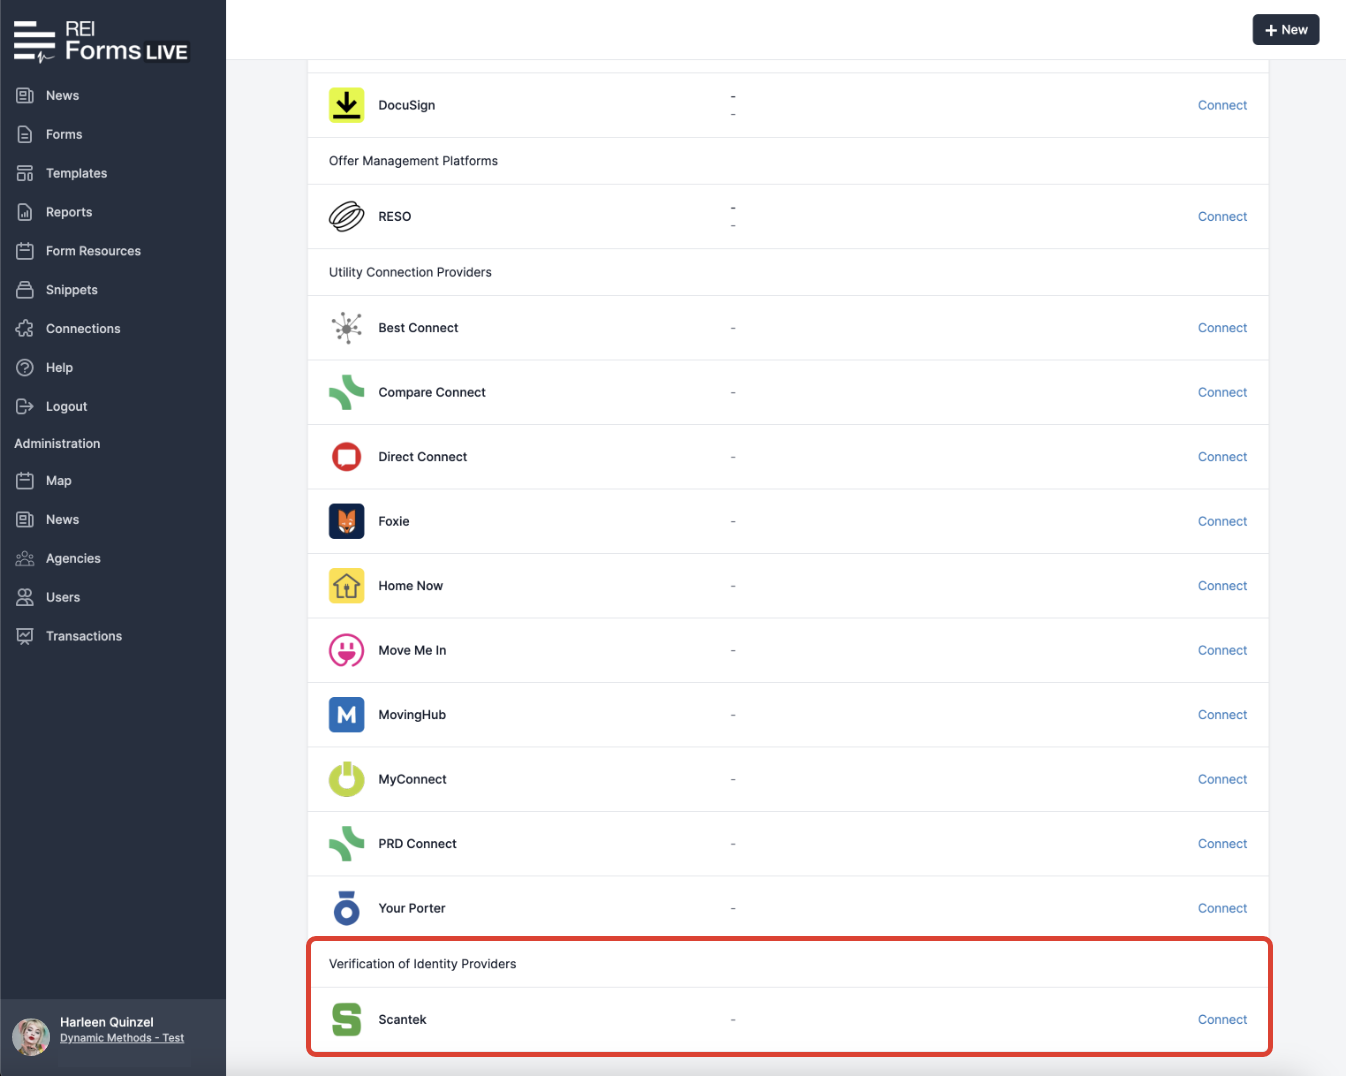Click the RESO provider logo

pos(347,217)
